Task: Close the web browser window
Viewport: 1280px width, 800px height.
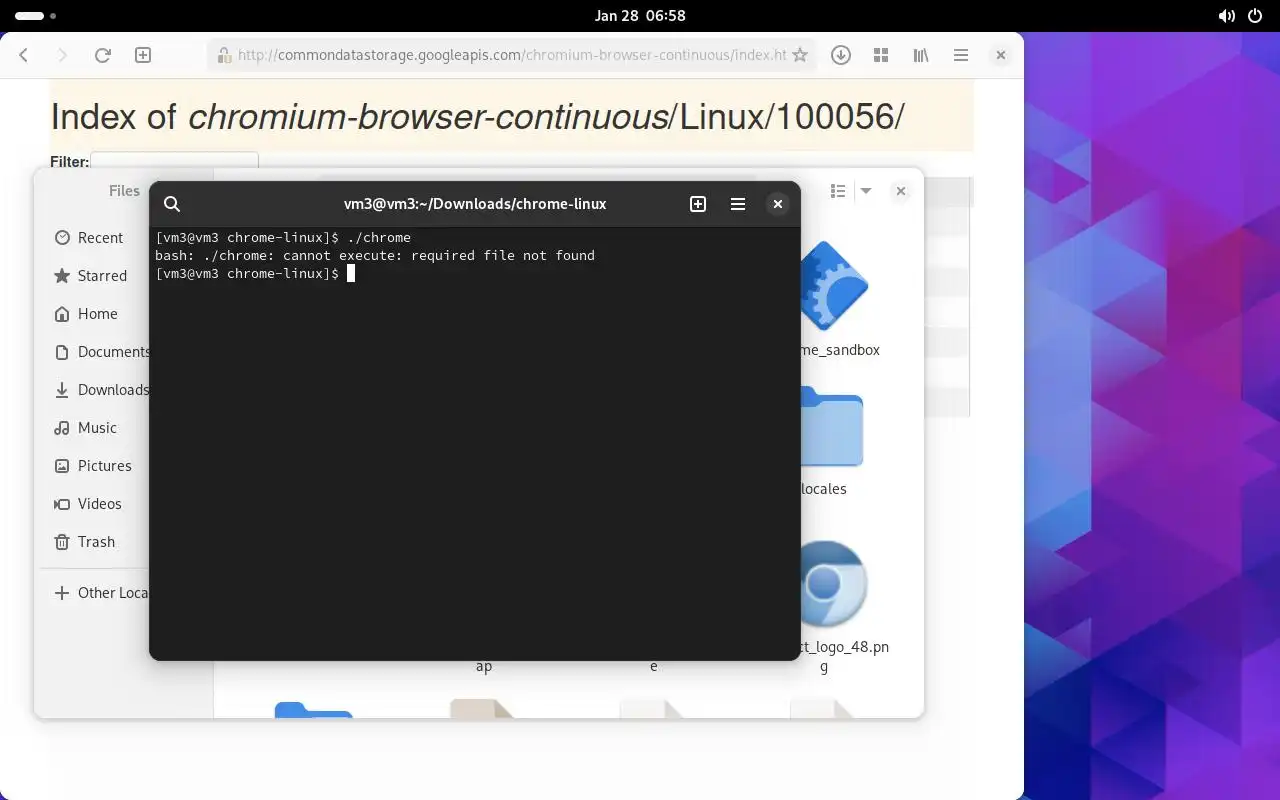Action: pos(1000,55)
